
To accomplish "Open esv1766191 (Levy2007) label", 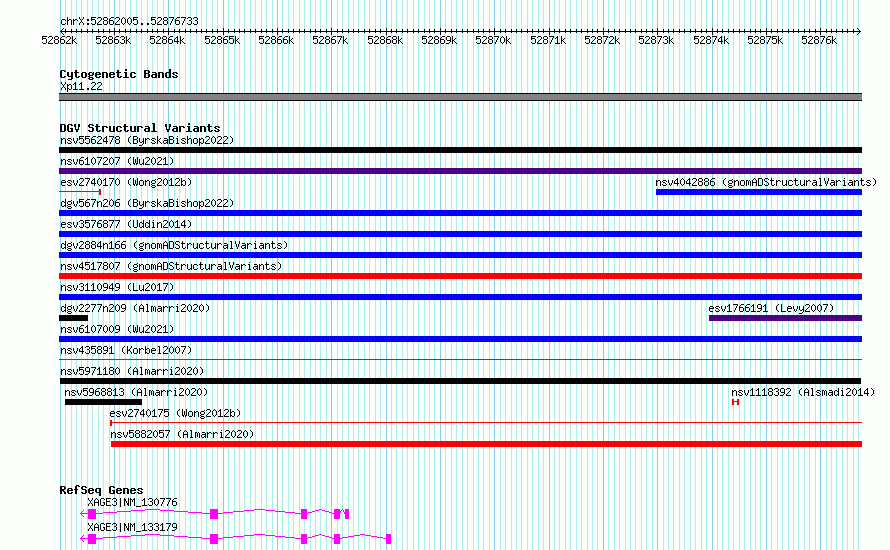I will point(771,308).
